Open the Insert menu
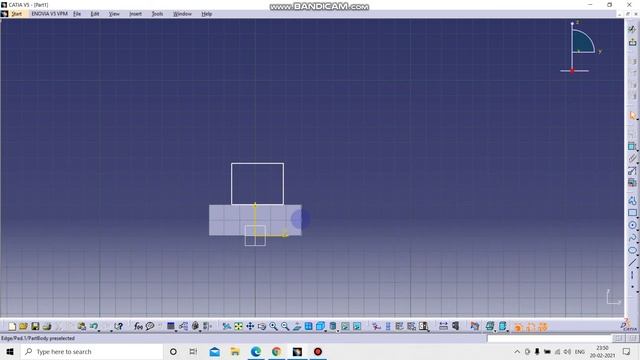640x360 pixels. [135, 14]
